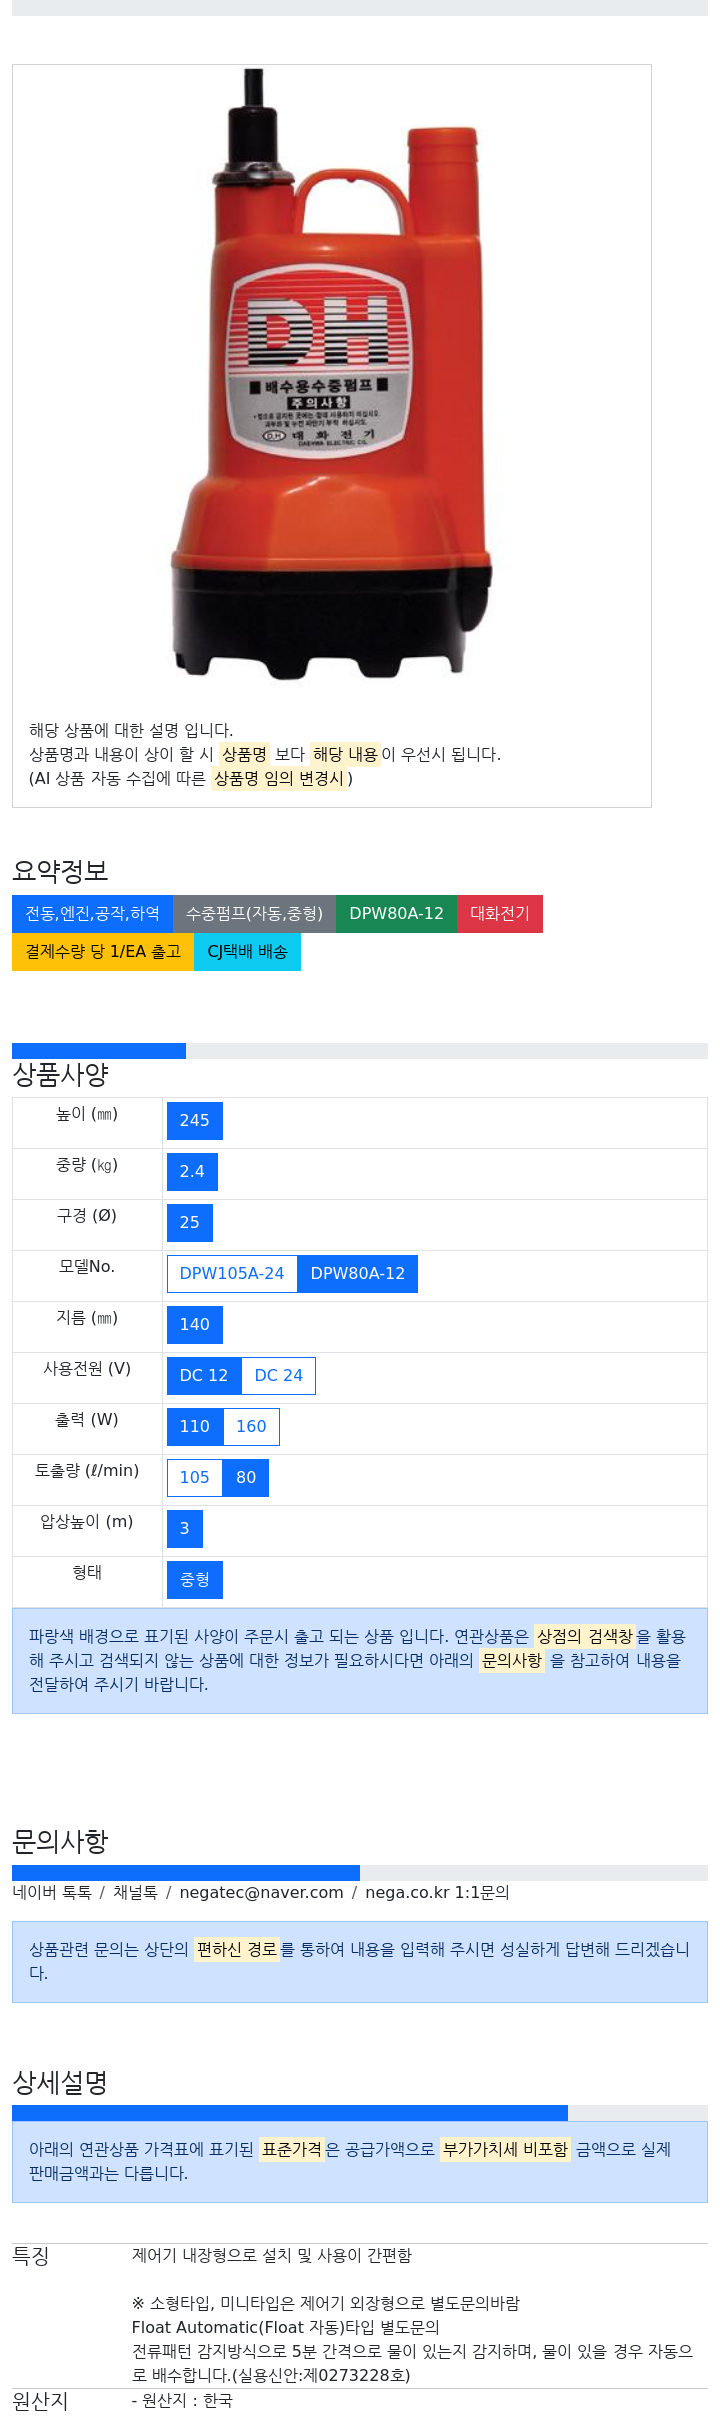Click the yellow 결제수량 당 1/EA 출고 badge

tap(103, 952)
